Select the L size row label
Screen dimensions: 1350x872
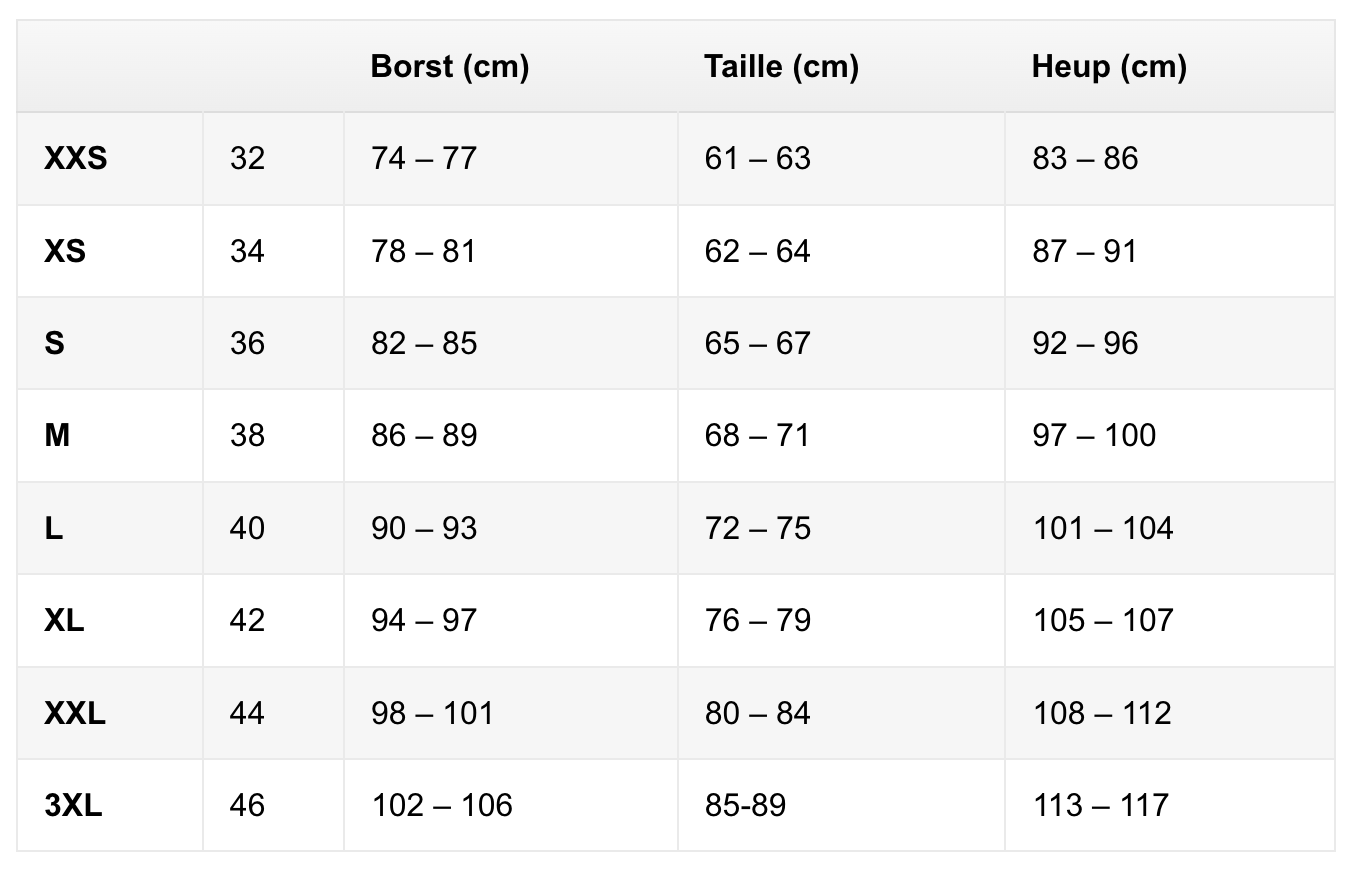54,528
